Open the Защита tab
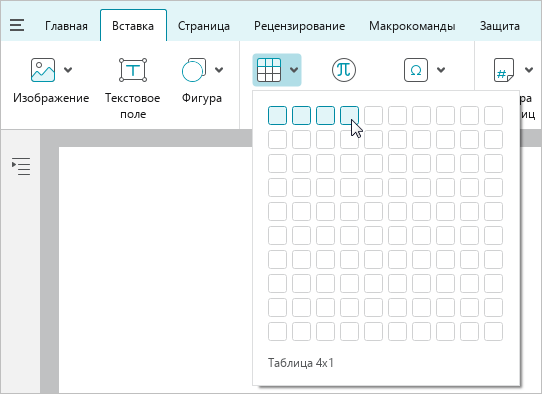542x394 pixels. coord(500,26)
